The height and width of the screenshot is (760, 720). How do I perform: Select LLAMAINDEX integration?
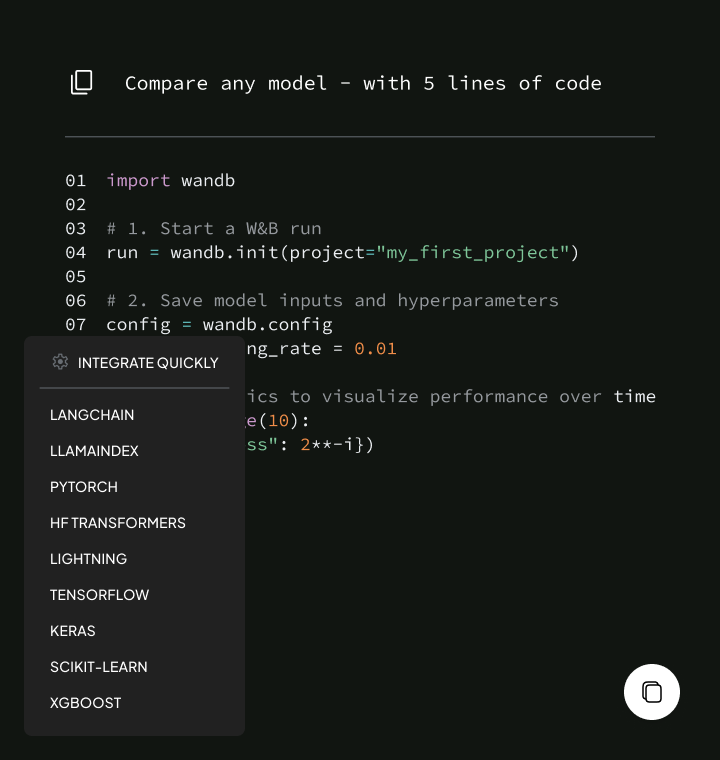coord(94,451)
